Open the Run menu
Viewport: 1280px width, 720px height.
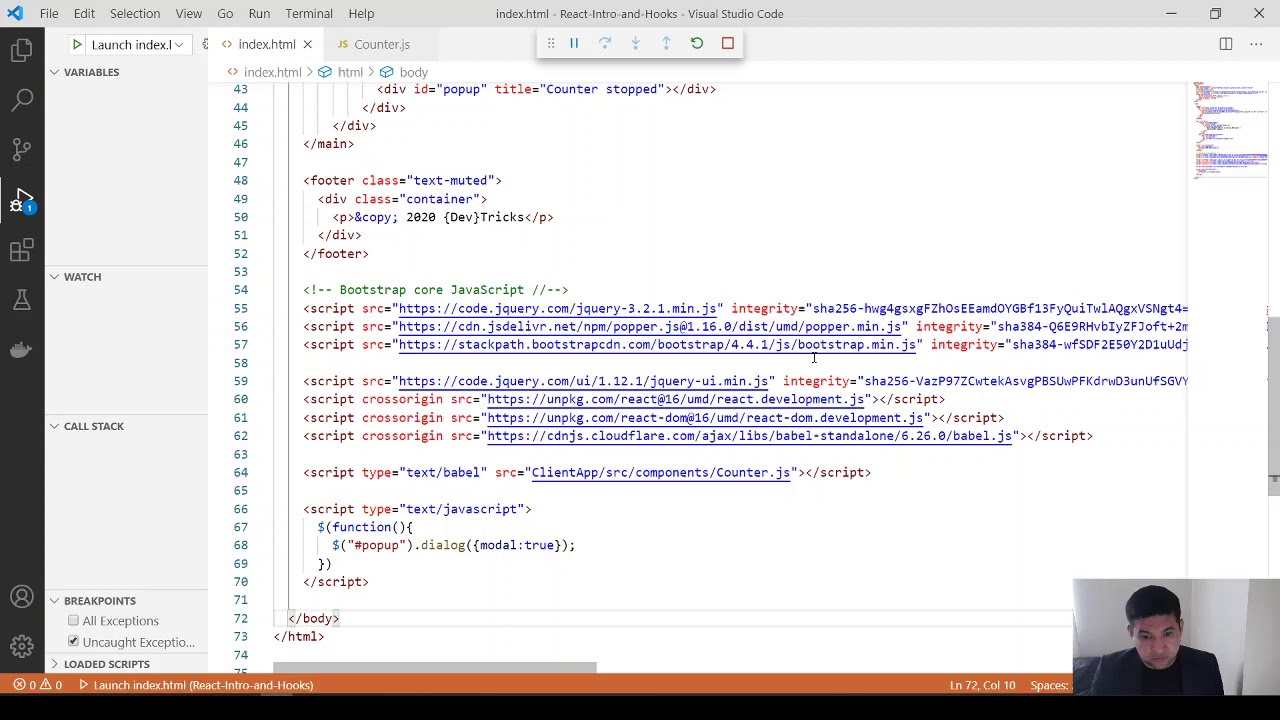[x=259, y=14]
